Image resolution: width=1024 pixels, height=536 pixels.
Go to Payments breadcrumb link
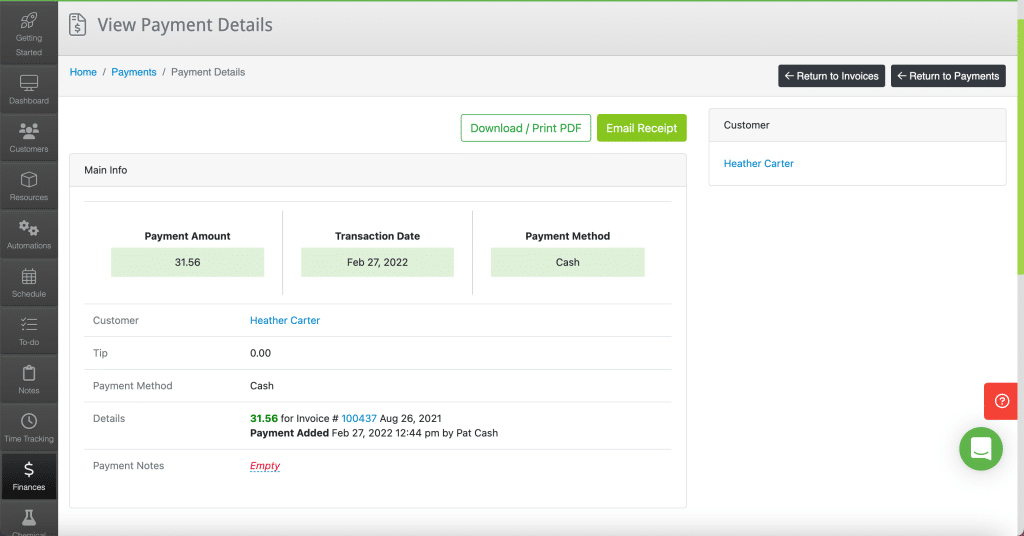[x=134, y=72]
